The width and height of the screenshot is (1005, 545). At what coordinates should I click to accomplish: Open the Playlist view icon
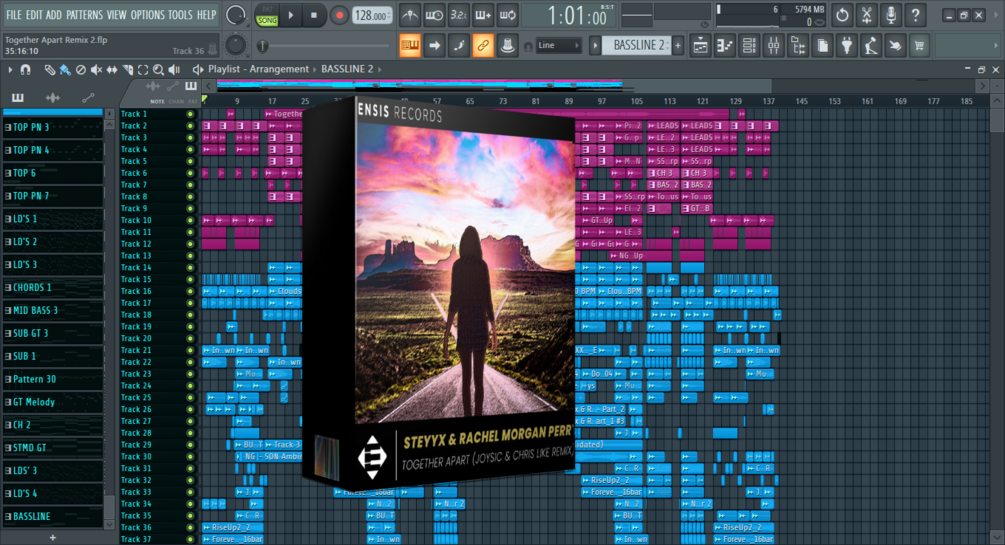click(700, 46)
